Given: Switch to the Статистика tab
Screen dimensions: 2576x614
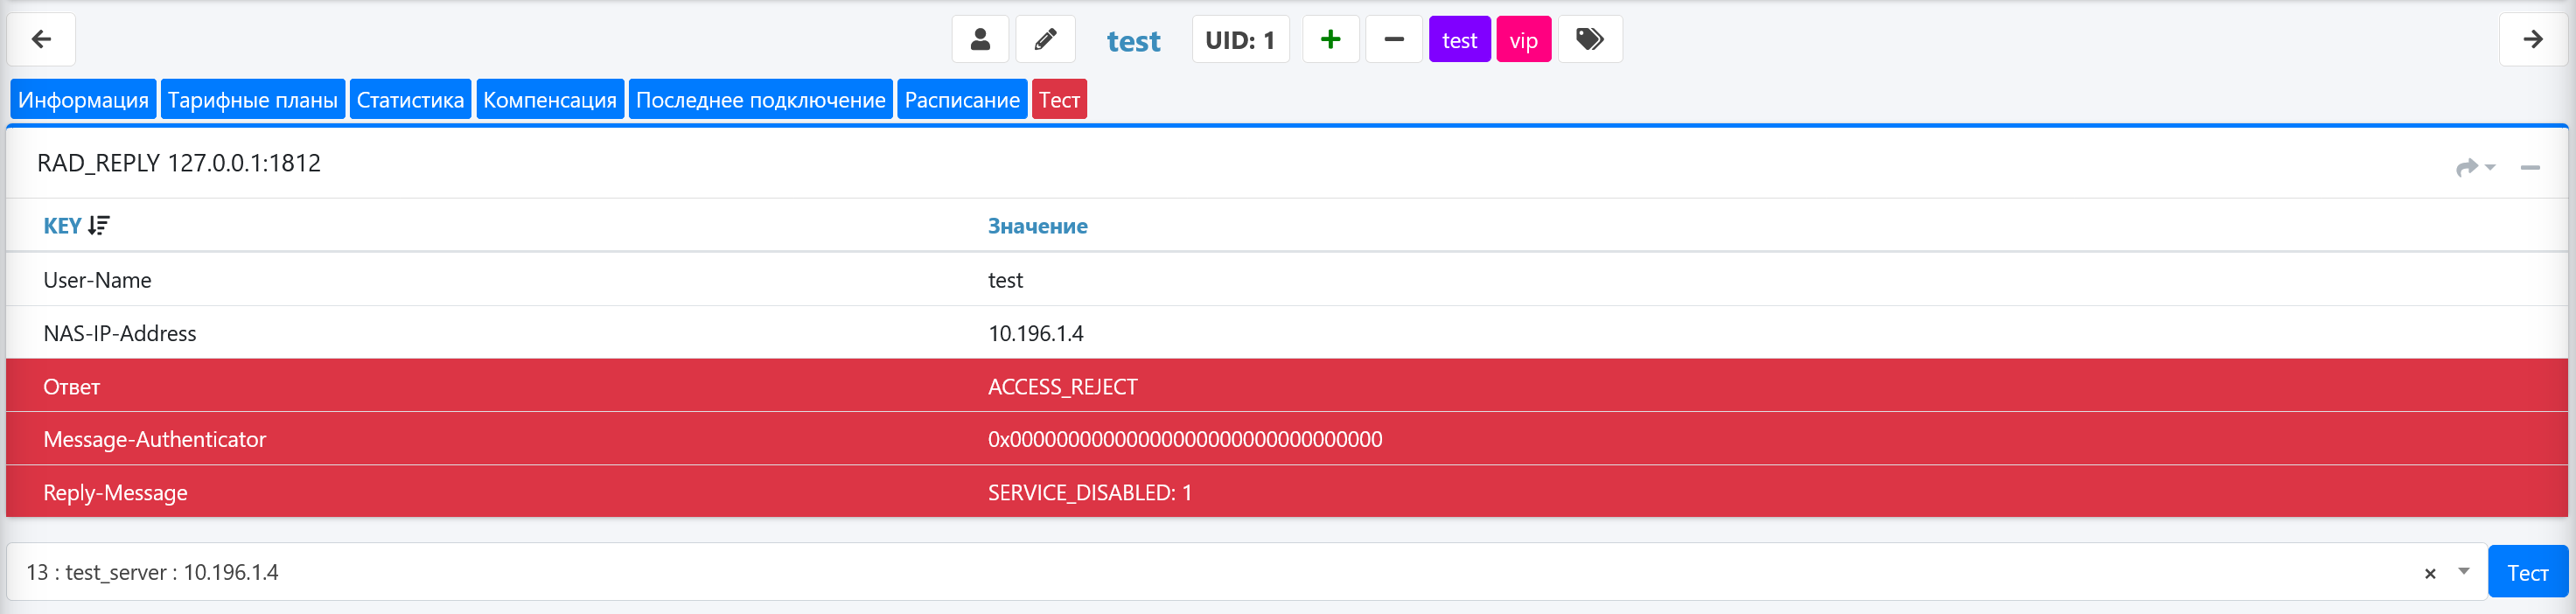Looking at the screenshot, I should [410, 99].
